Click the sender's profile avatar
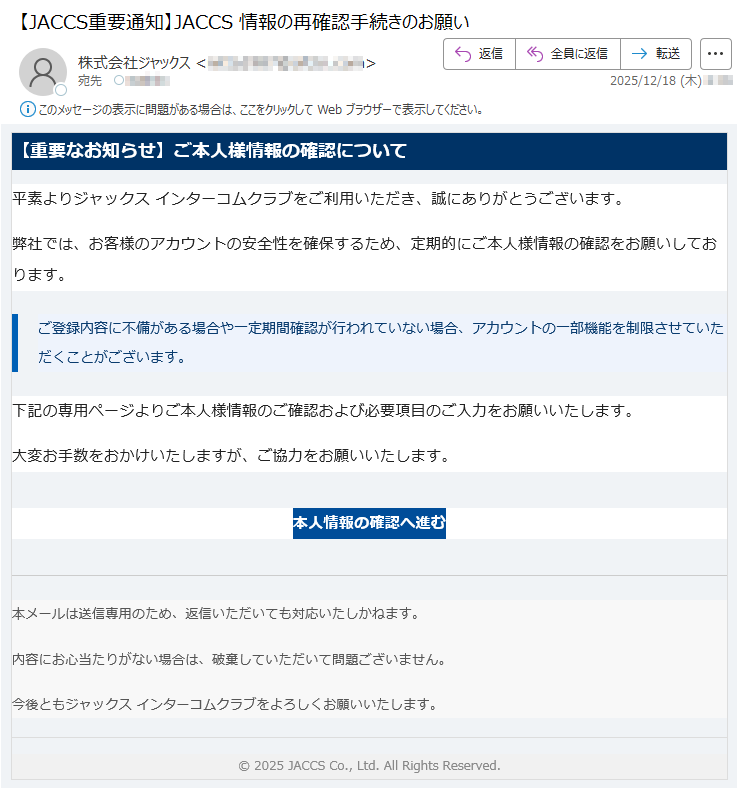 42,70
